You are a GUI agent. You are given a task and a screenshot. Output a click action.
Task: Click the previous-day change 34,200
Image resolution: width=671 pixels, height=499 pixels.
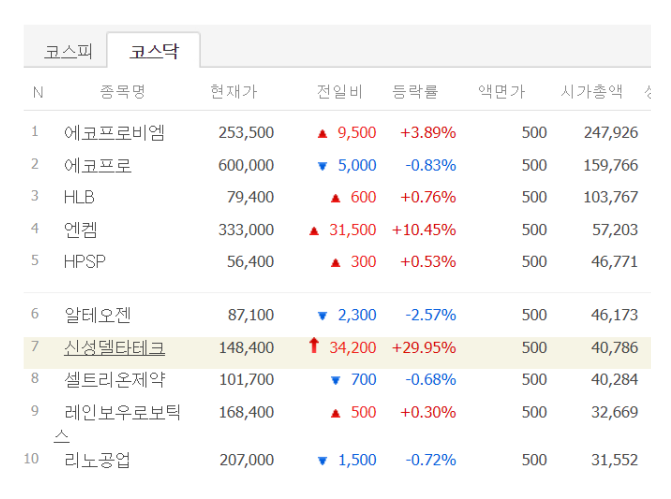click(353, 348)
